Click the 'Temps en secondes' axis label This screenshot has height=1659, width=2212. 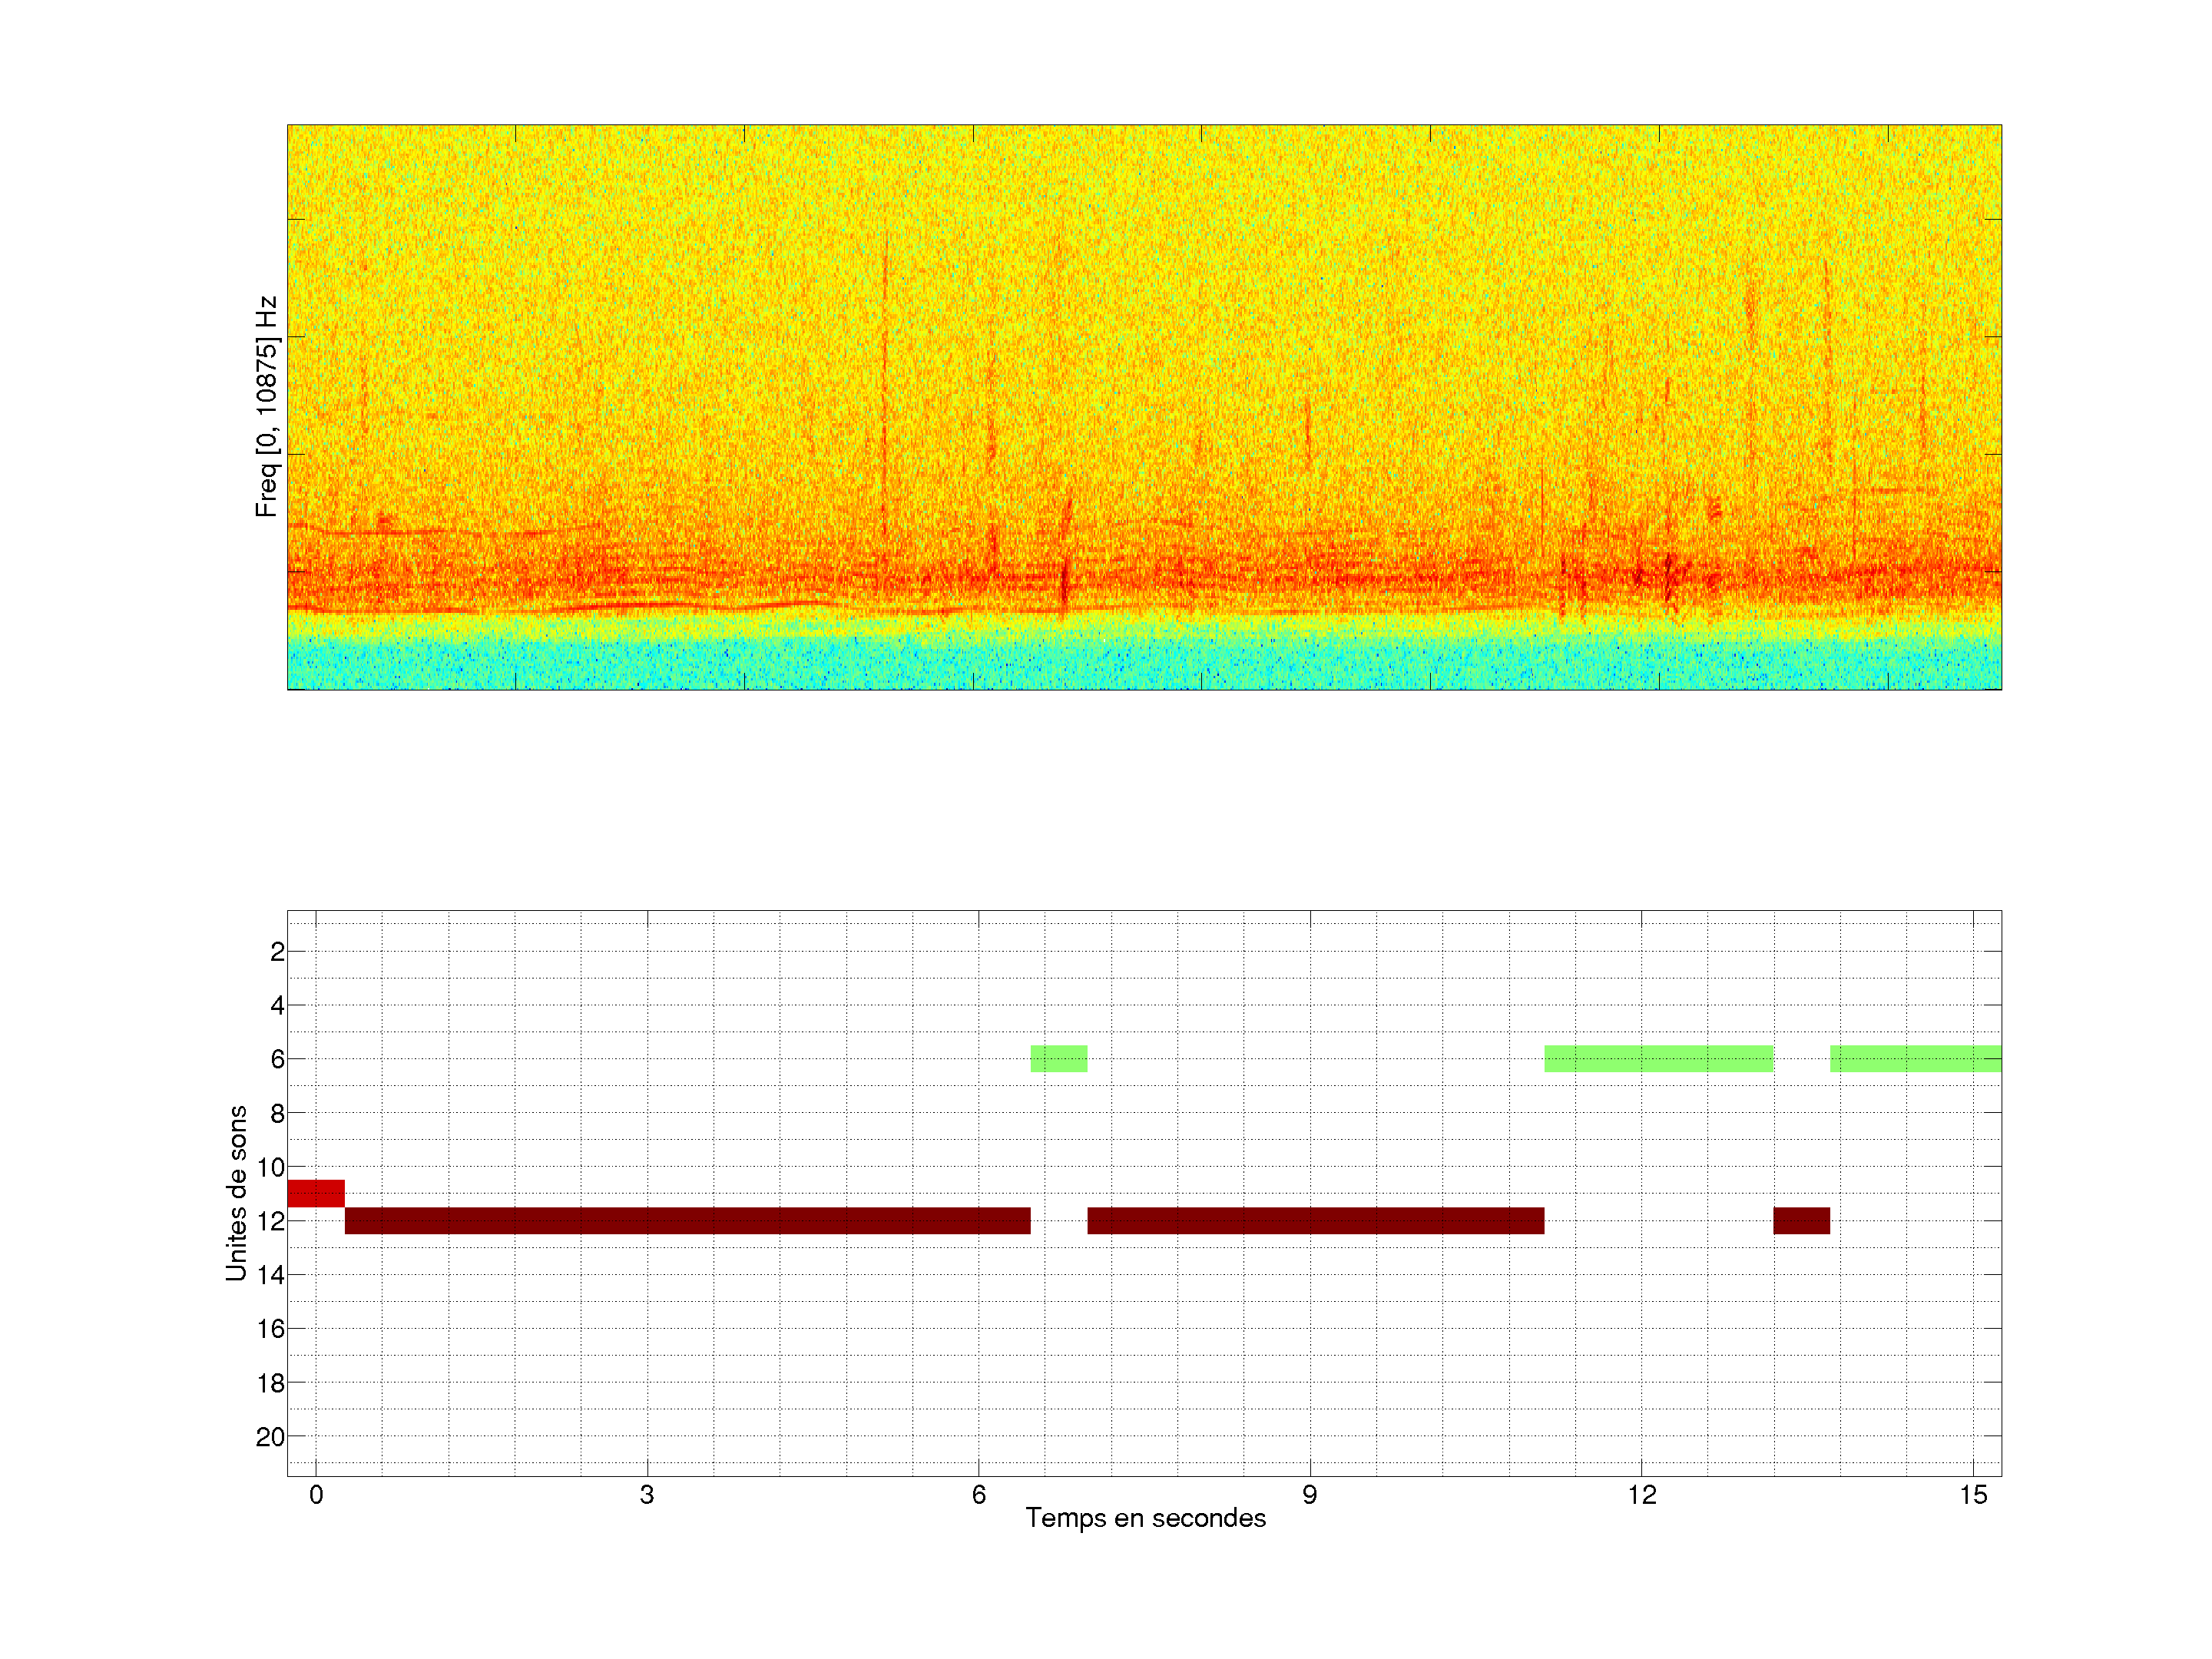(1145, 1518)
